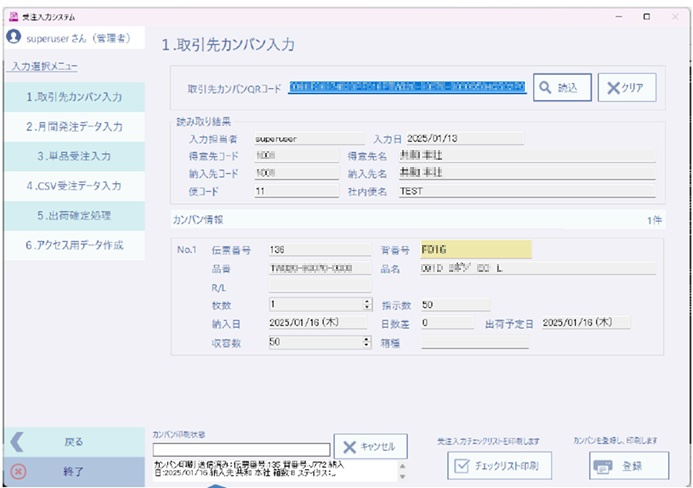Click the X icon on クリア button
This screenshot has height=488, width=693.
(x=613, y=88)
